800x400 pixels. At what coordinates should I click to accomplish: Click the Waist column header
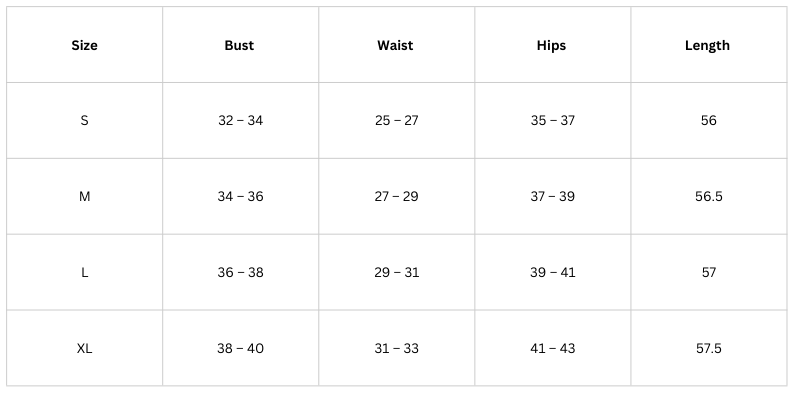point(396,45)
